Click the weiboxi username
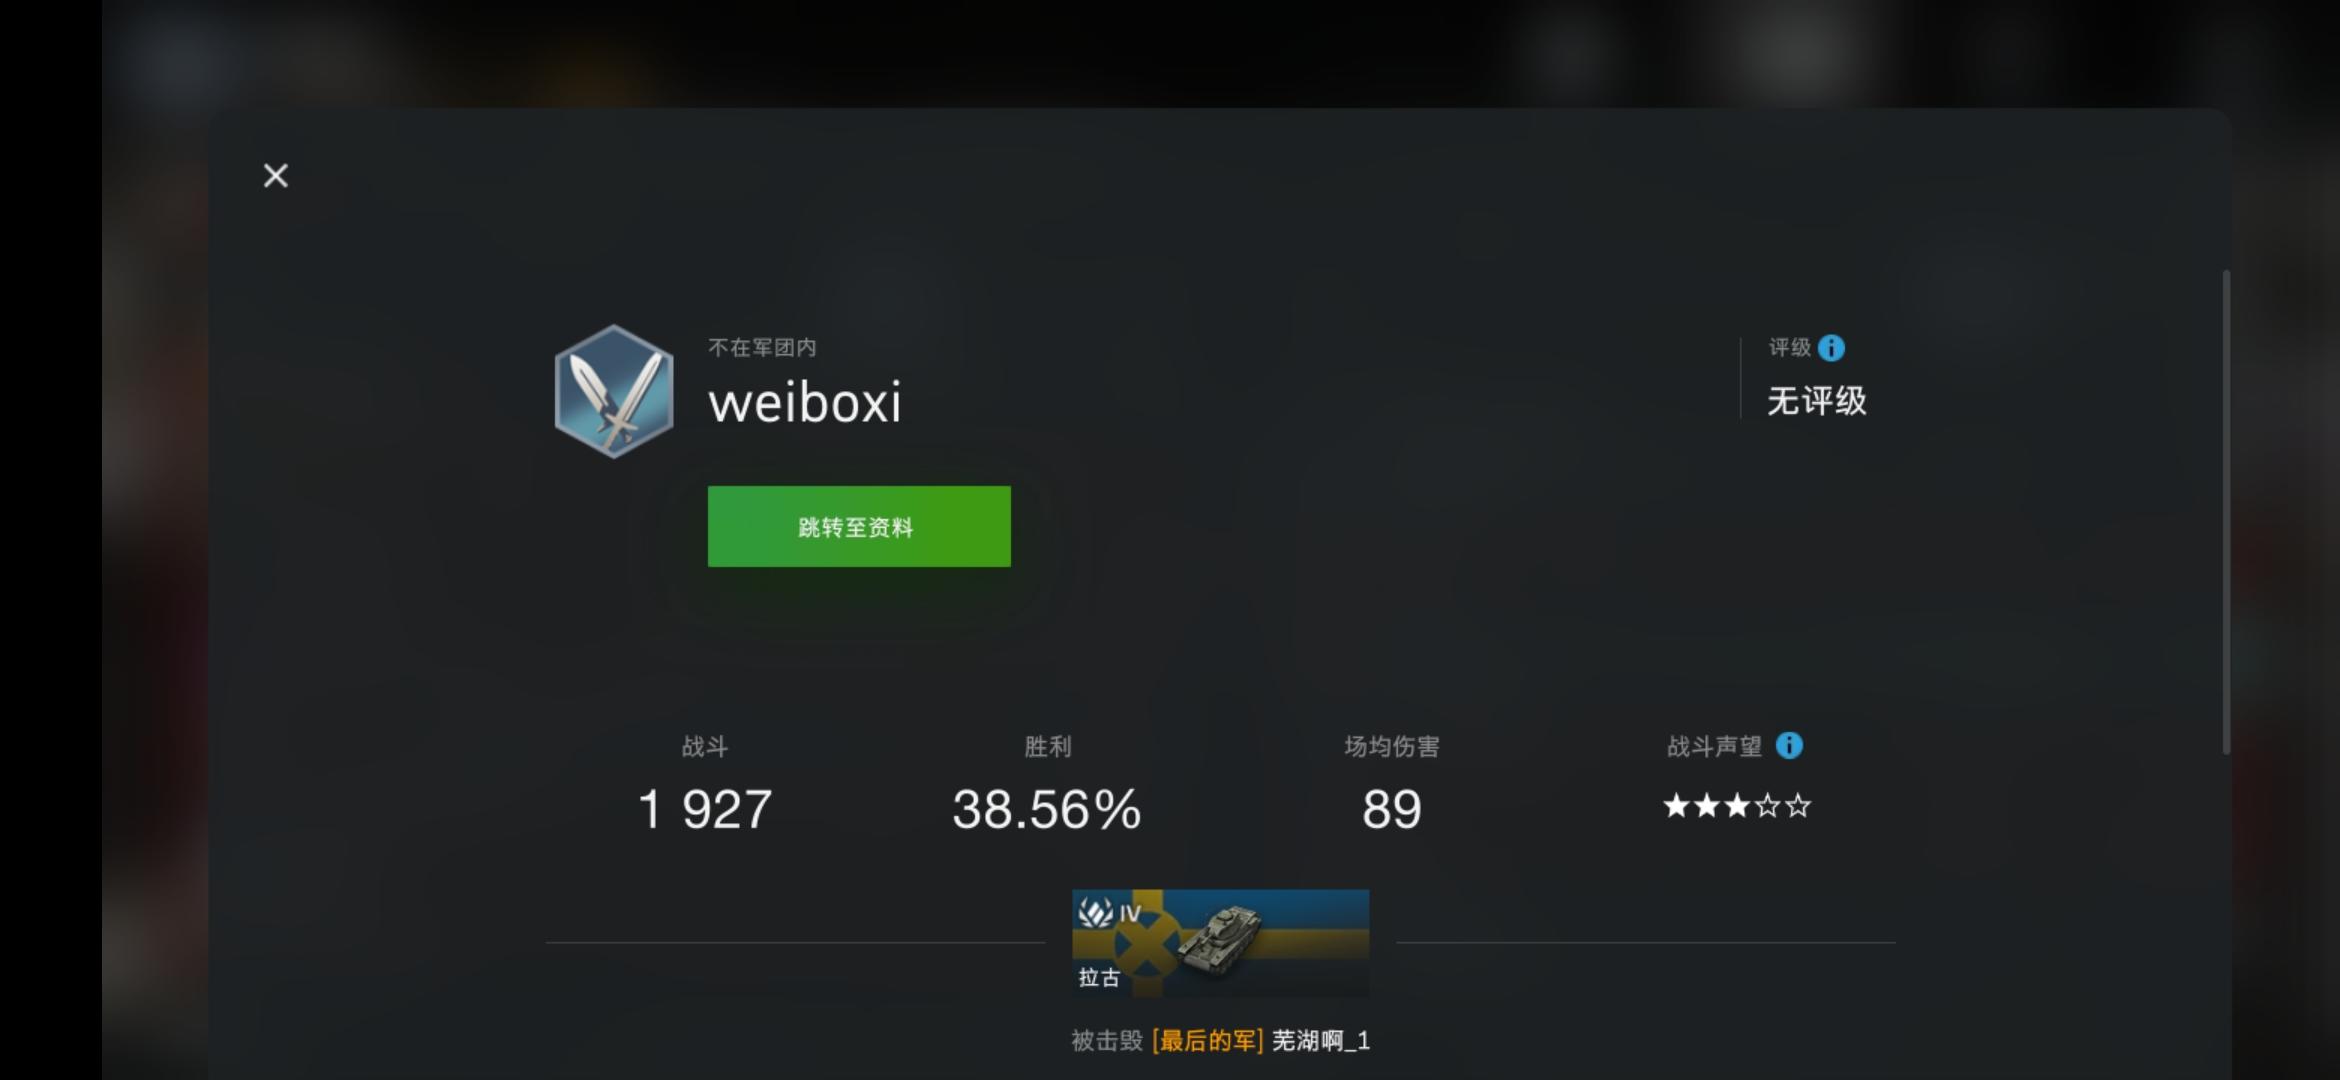The width and height of the screenshot is (2340, 1080). 805,403
